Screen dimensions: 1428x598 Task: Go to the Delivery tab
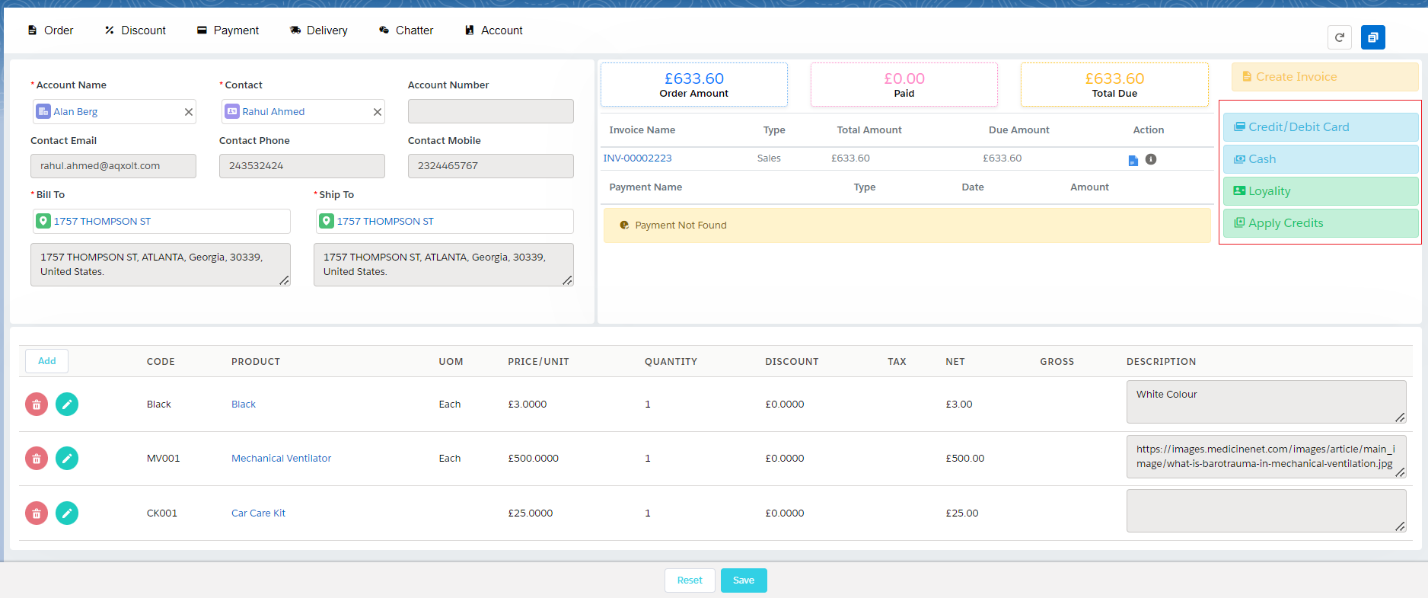(318, 30)
